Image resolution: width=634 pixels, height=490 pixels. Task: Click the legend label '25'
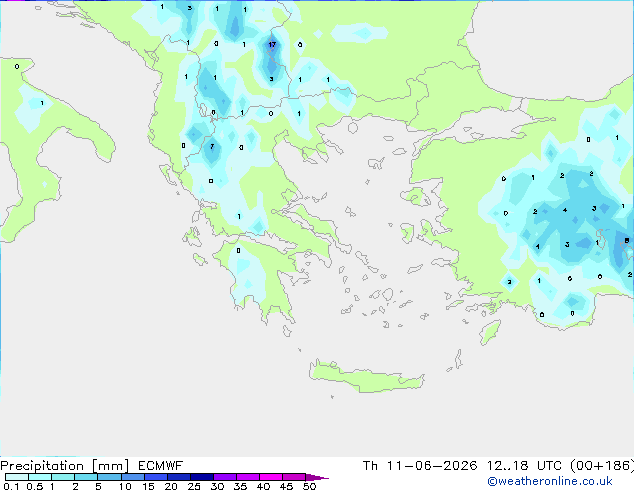pyautogui.click(x=194, y=486)
